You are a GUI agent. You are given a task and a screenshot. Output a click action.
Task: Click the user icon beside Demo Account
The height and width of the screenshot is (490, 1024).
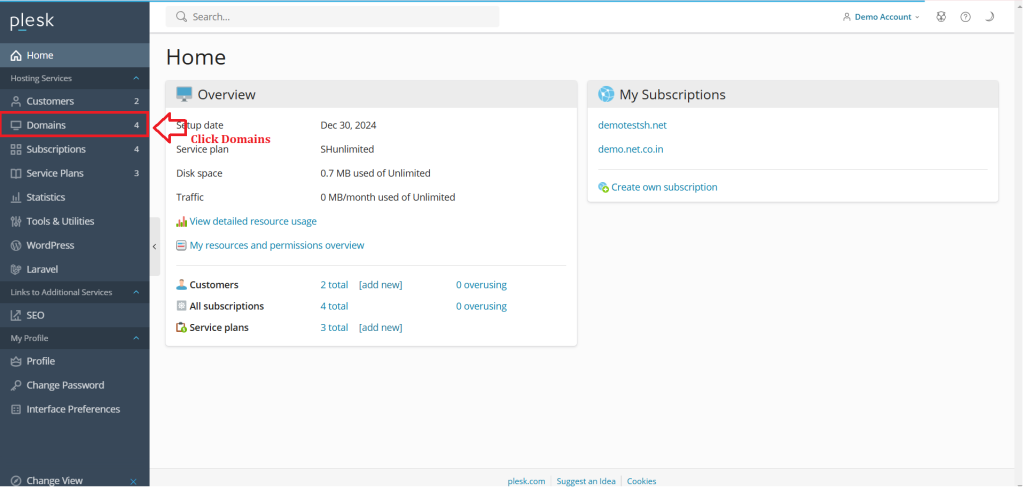(847, 17)
